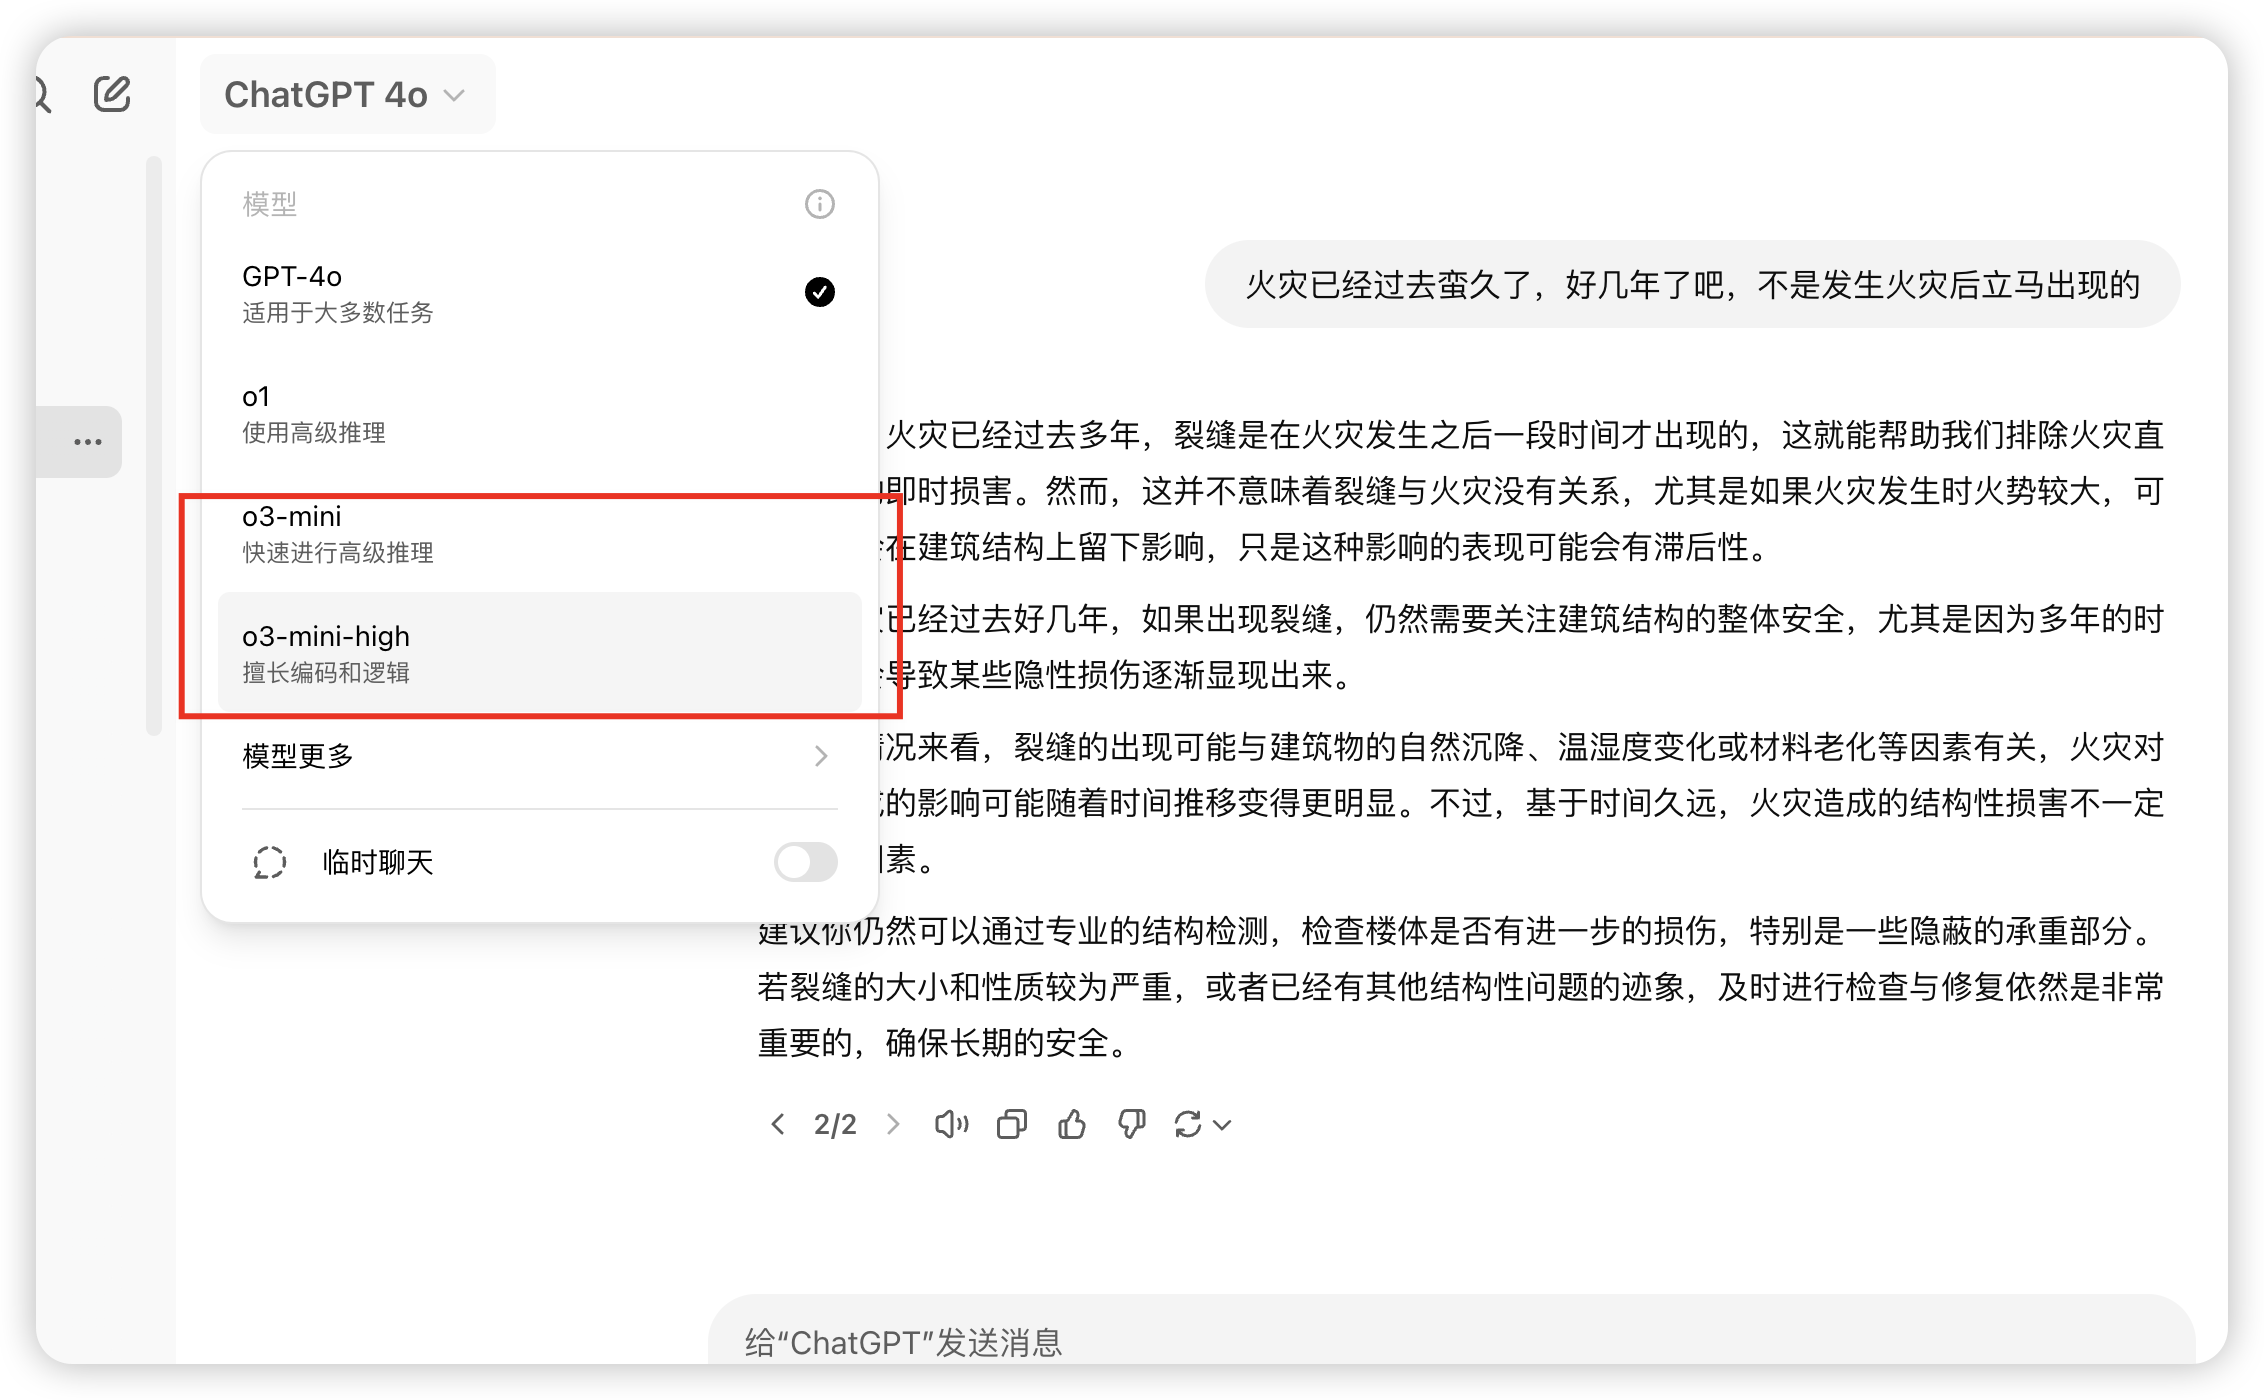Click the search icon in sidebar
This screenshot has height=1400, width=2264.
[42, 95]
